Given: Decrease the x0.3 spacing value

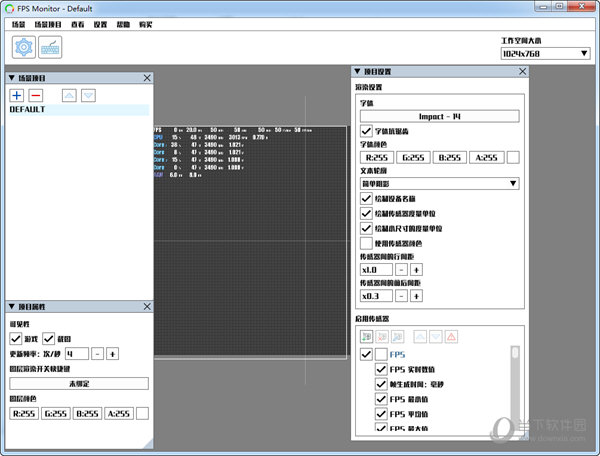Looking at the screenshot, I should pyautogui.click(x=401, y=296).
